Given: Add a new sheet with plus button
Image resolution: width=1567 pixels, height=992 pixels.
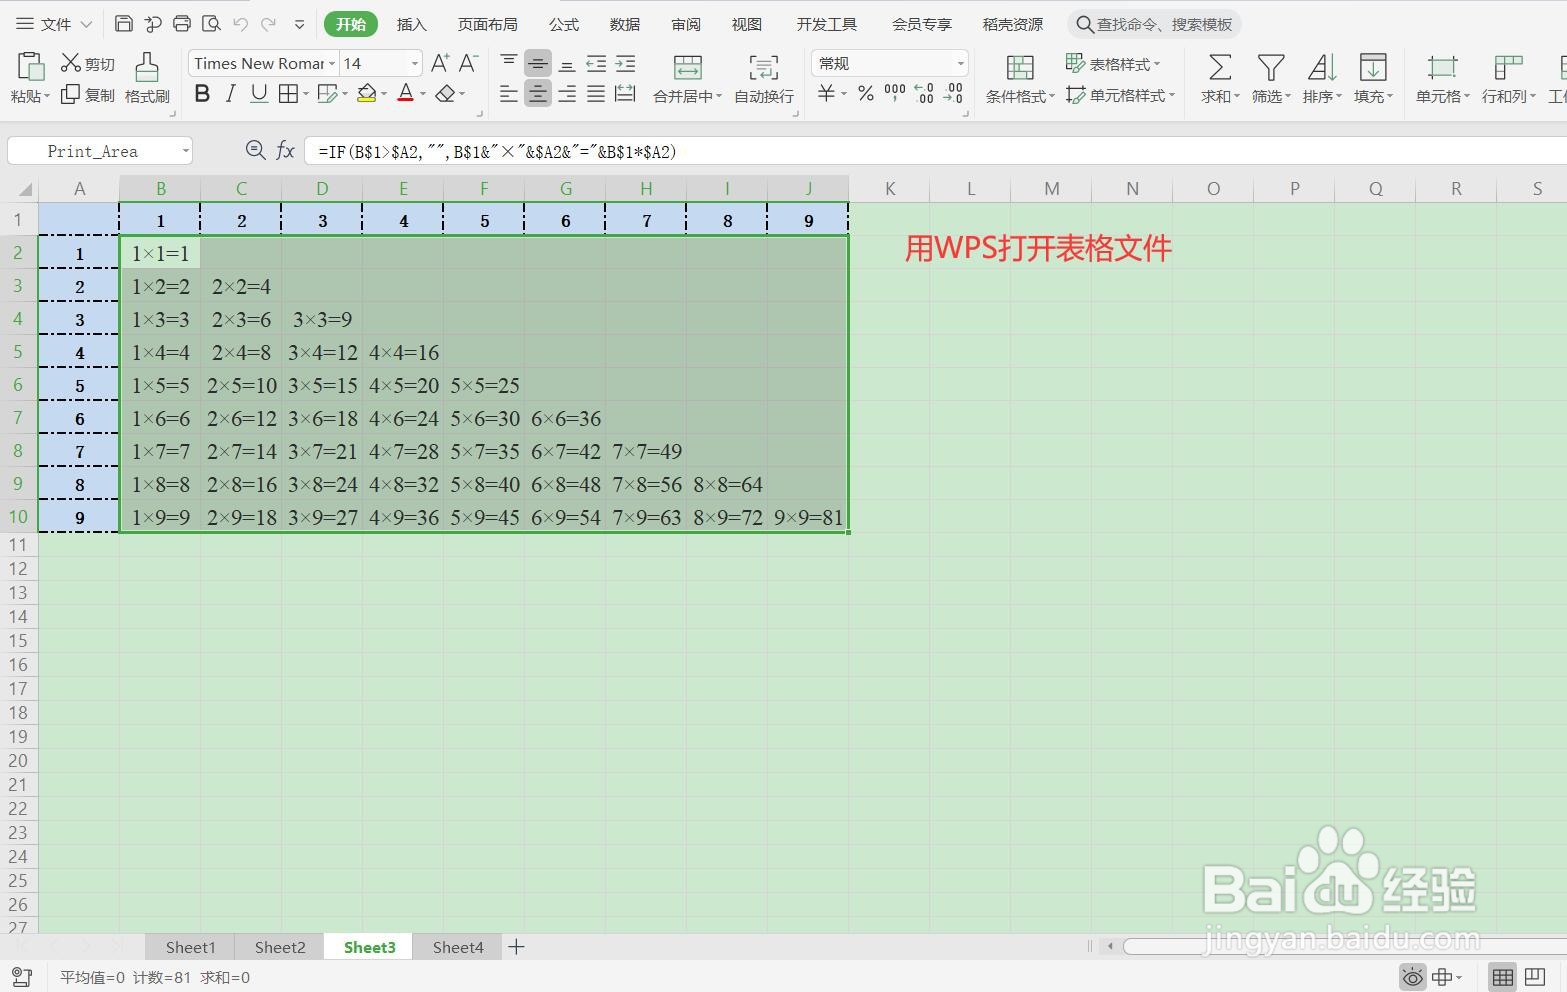Looking at the screenshot, I should pos(516,947).
